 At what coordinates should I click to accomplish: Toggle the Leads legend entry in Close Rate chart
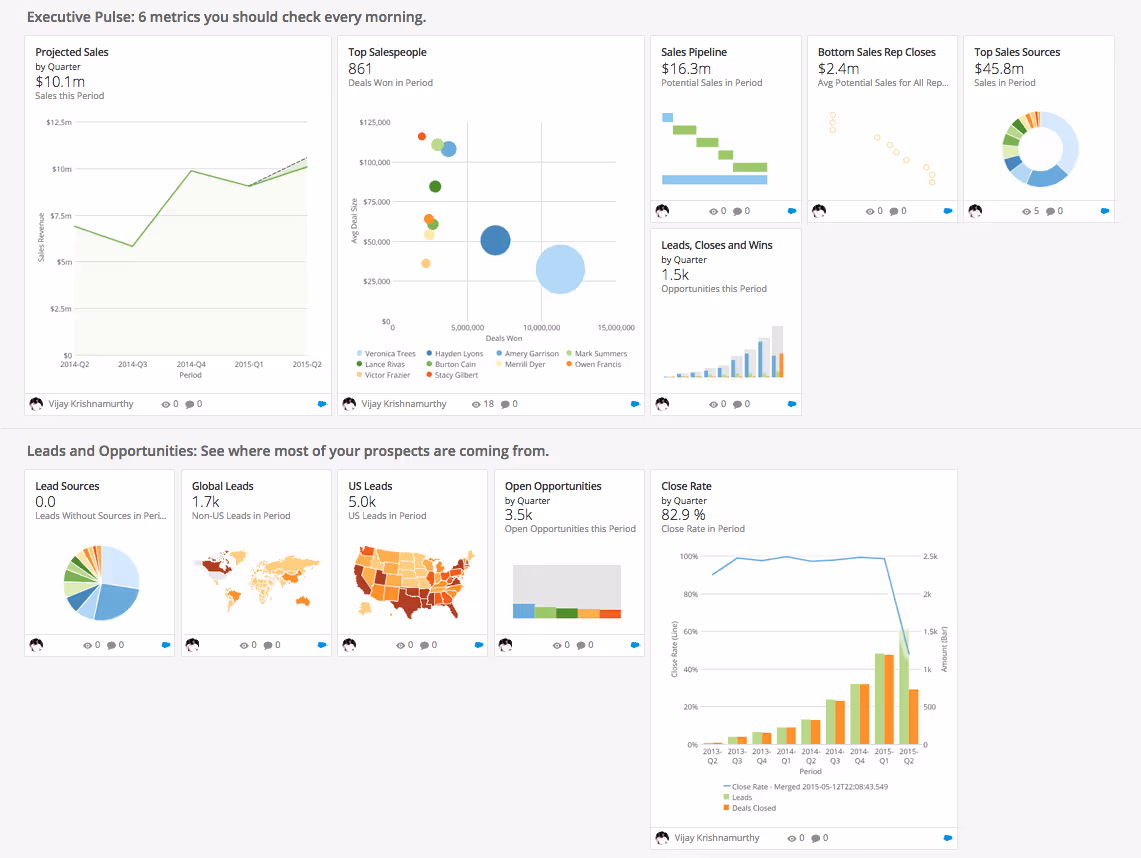pyautogui.click(x=742, y=797)
